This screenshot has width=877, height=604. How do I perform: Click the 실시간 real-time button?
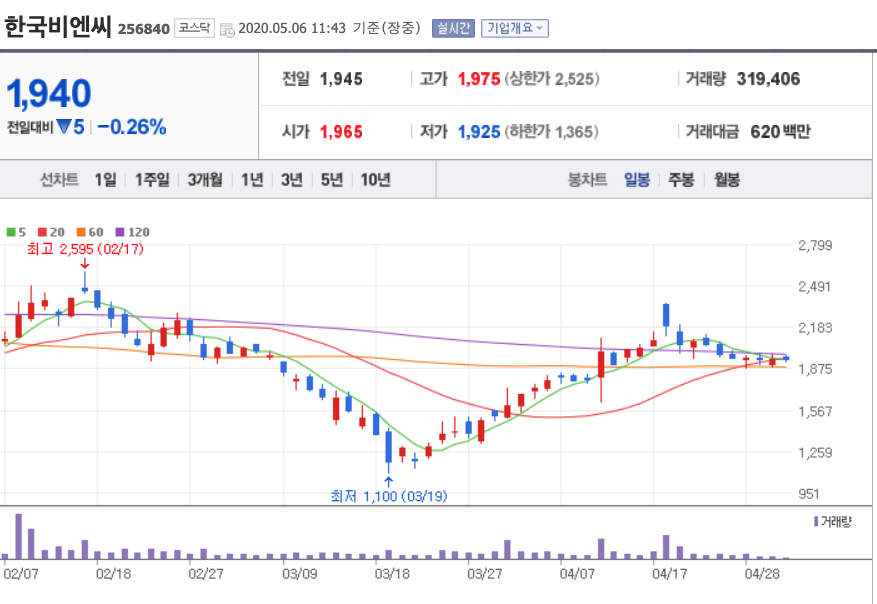453,28
